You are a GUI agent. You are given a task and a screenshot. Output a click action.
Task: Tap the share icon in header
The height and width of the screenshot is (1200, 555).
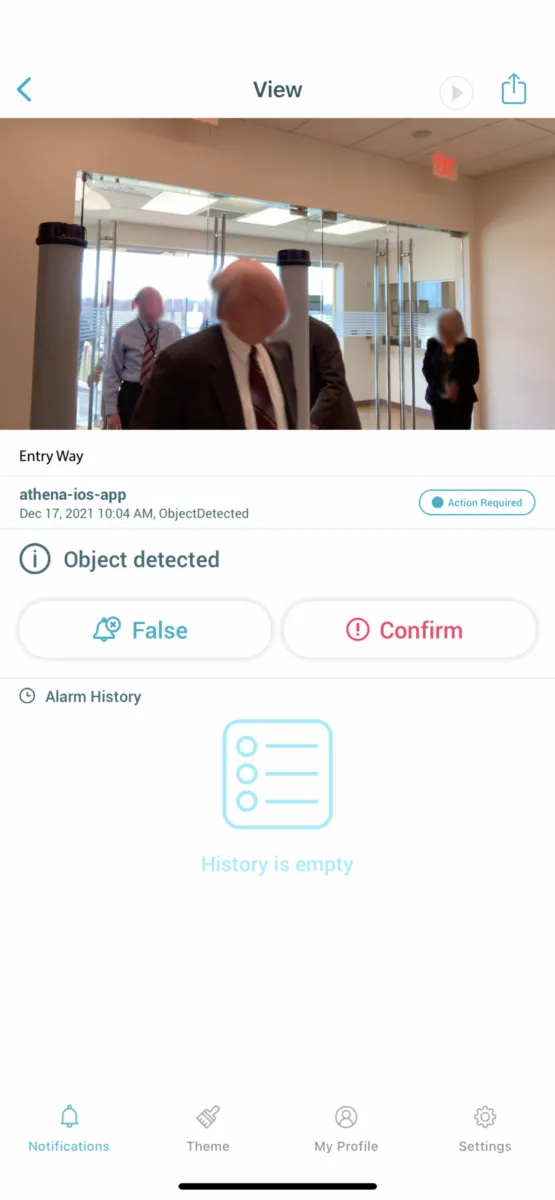513,89
